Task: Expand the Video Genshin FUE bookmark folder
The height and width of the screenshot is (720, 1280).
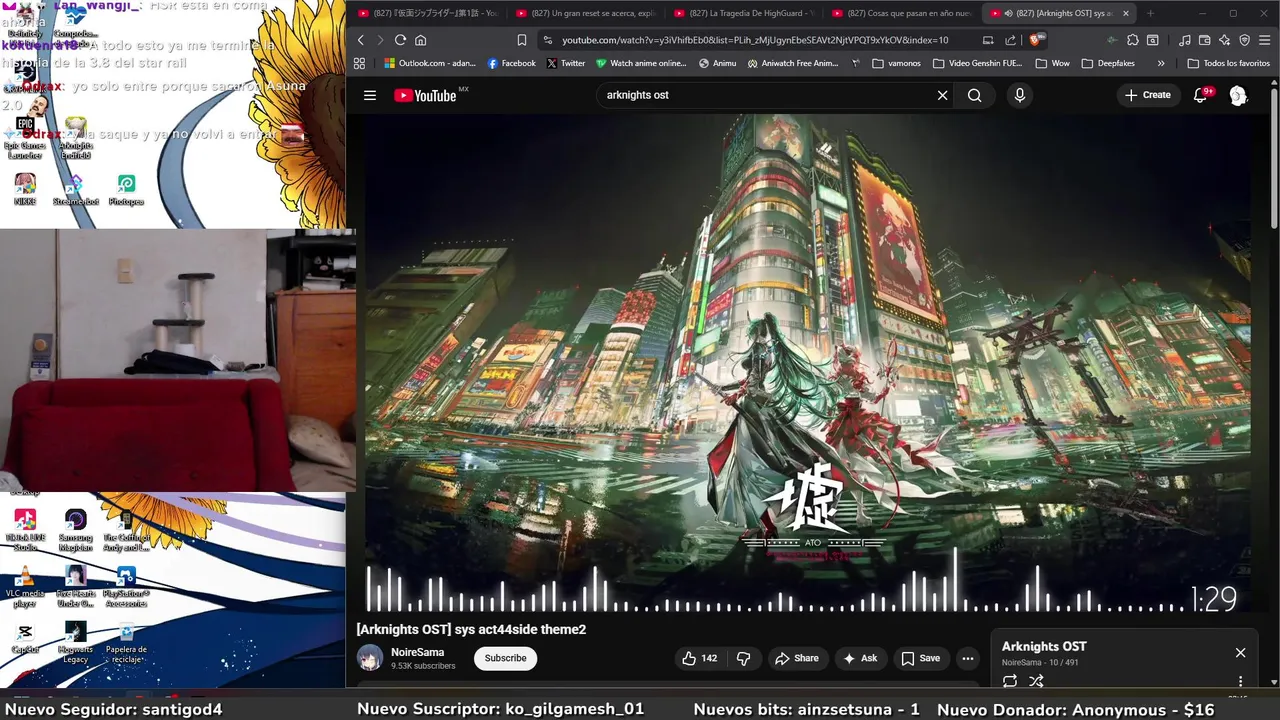Action: tap(977, 63)
